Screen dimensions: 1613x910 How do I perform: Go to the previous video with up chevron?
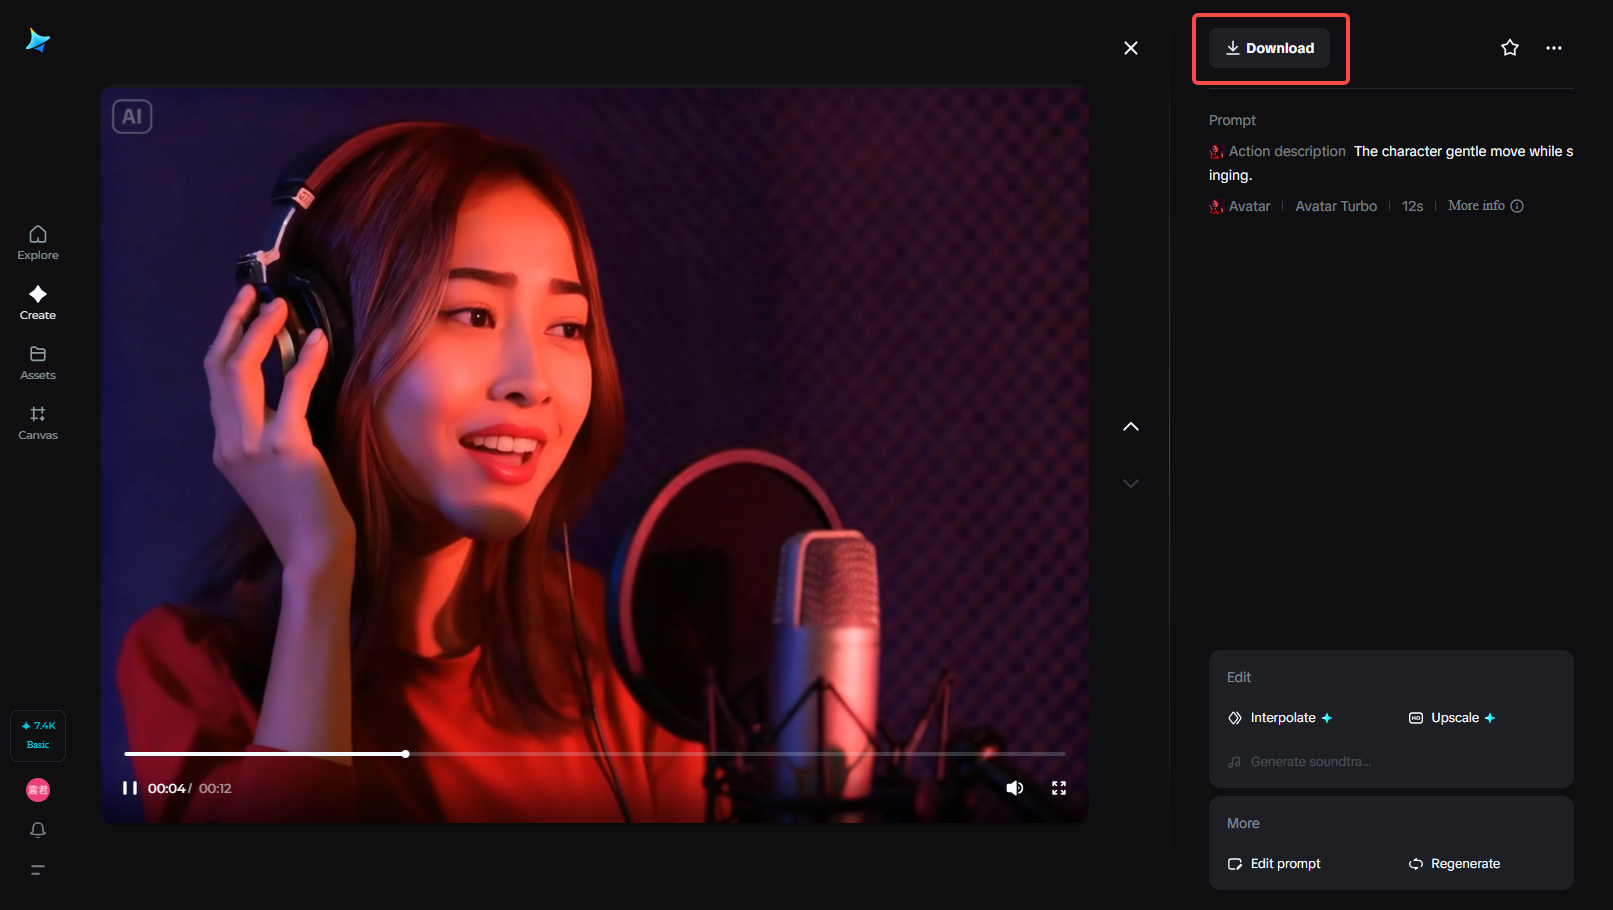pyautogui.click(x=1131, y=426)
